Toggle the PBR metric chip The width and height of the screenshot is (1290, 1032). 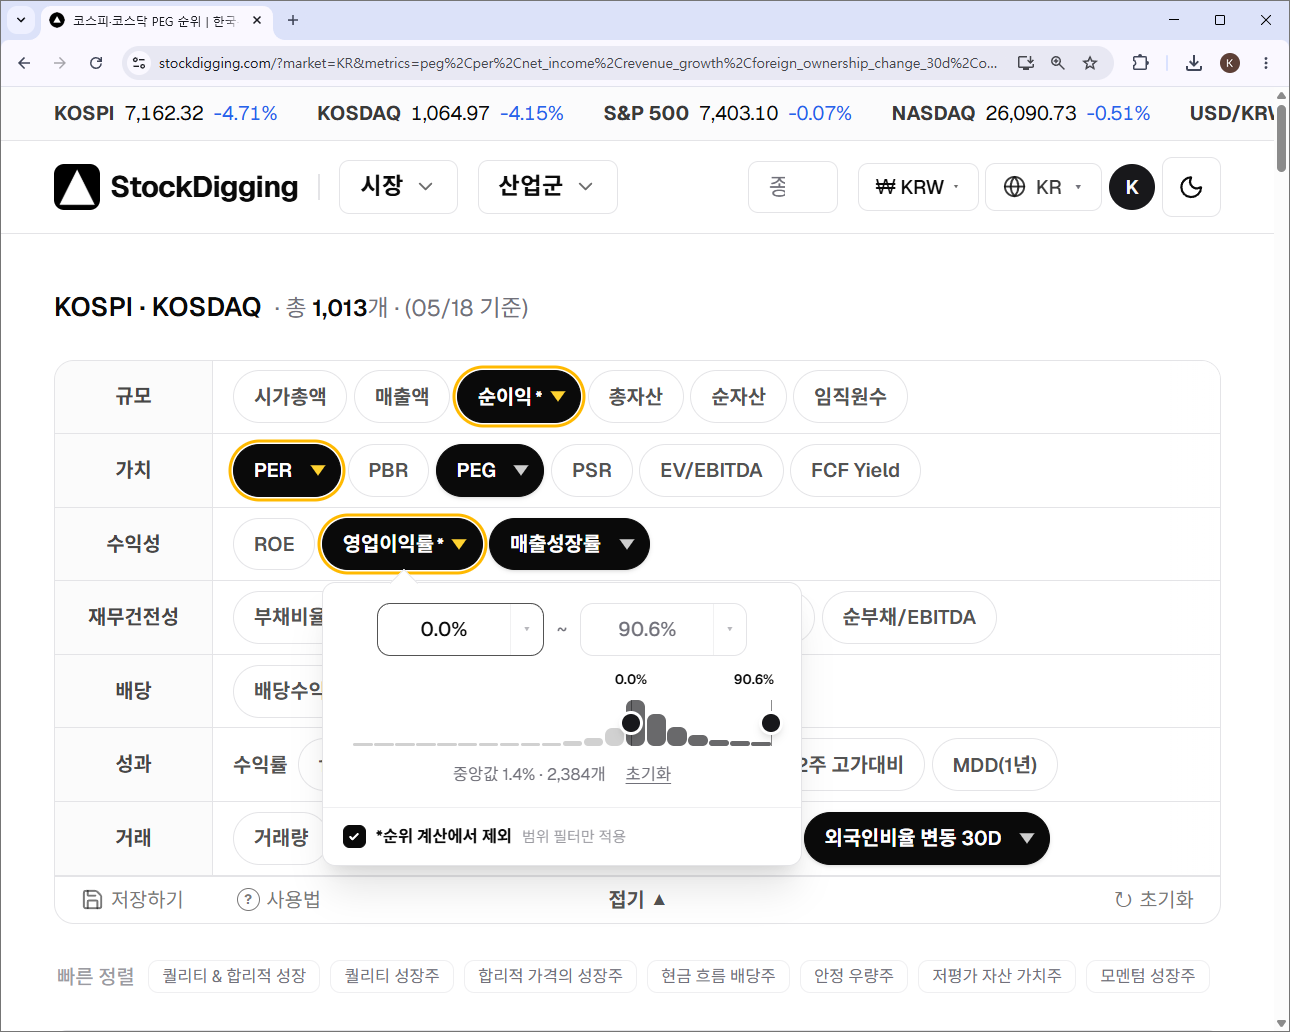click(x=388, y=470)
